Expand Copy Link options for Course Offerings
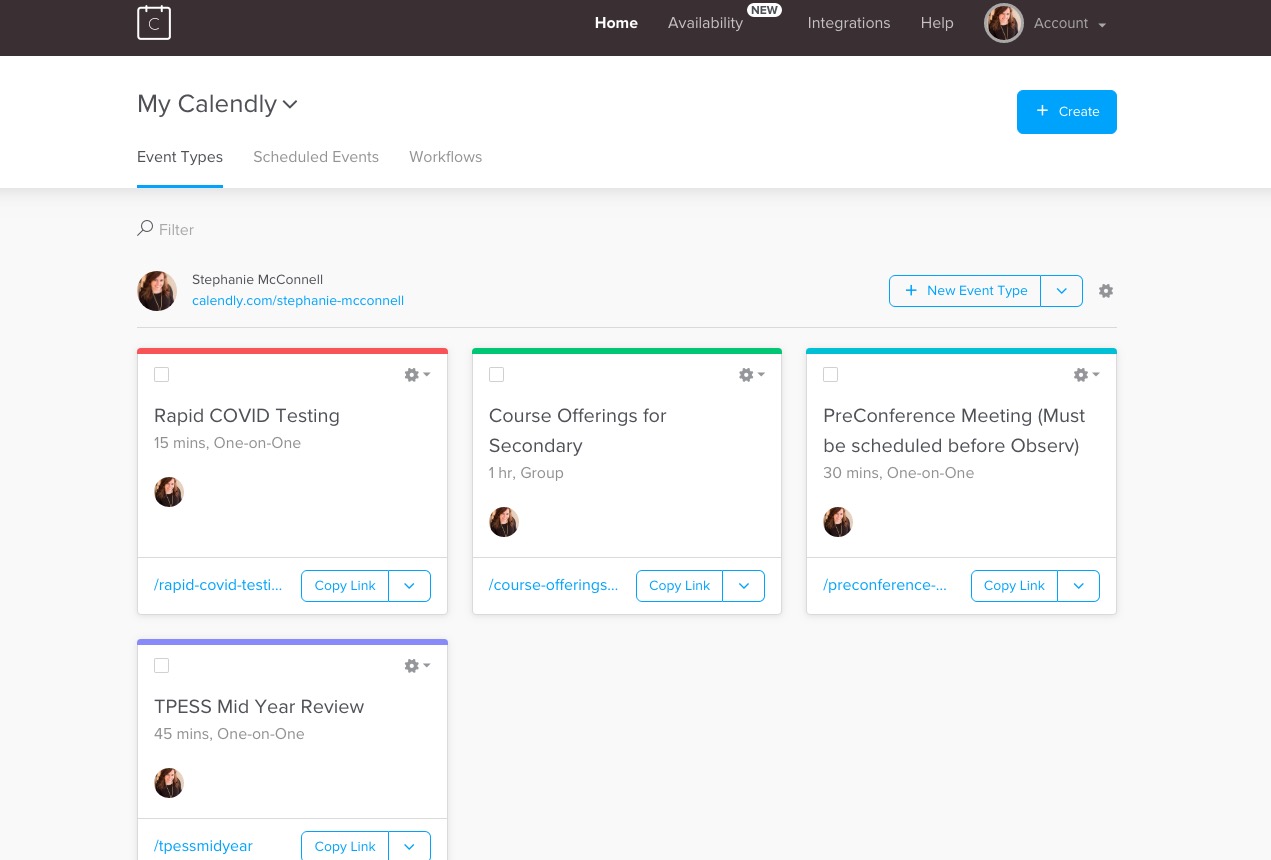 744,586
